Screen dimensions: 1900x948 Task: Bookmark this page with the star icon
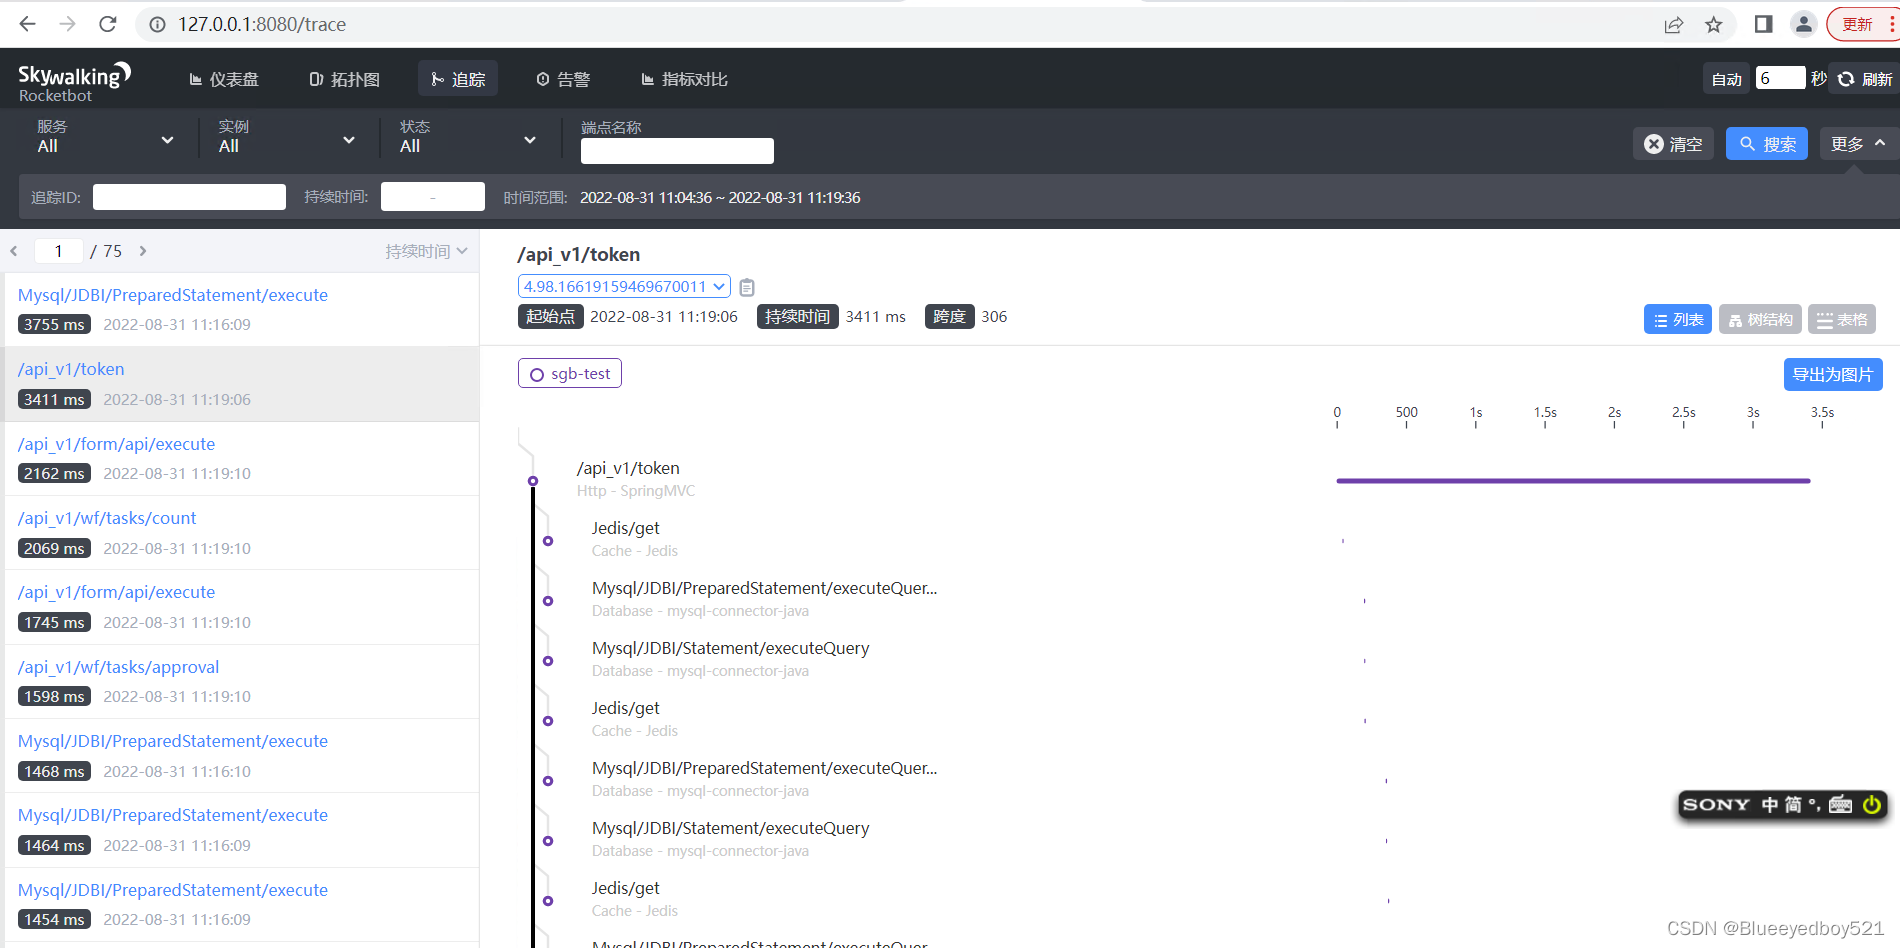(1714, 24)
